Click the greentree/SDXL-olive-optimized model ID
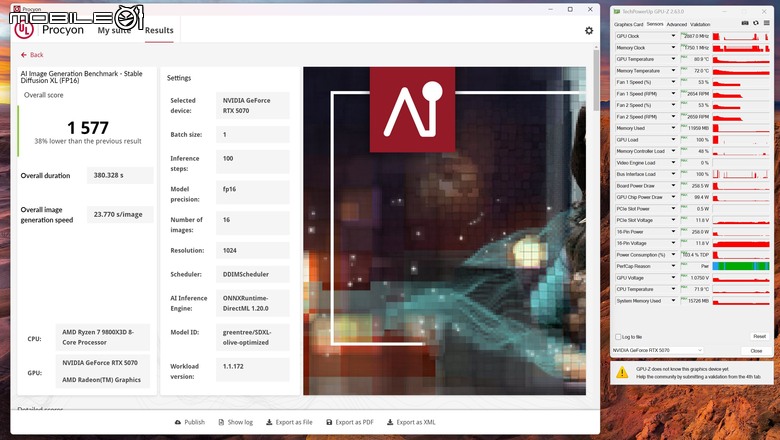Screen dimensions: 780x440 pos(252,338)
